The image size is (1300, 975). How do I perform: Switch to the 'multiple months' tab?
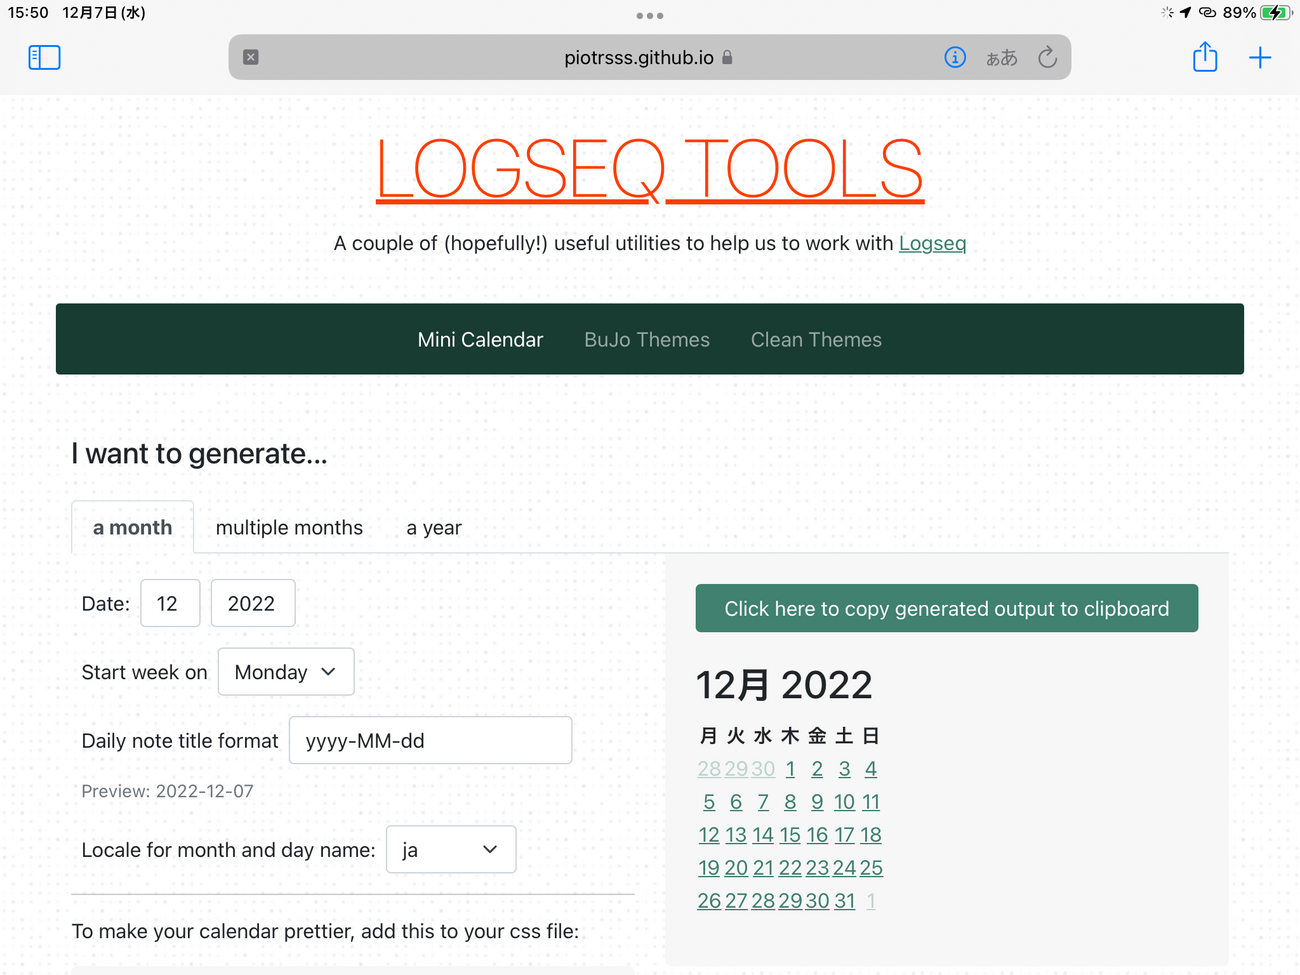click(x=289, y=527)
